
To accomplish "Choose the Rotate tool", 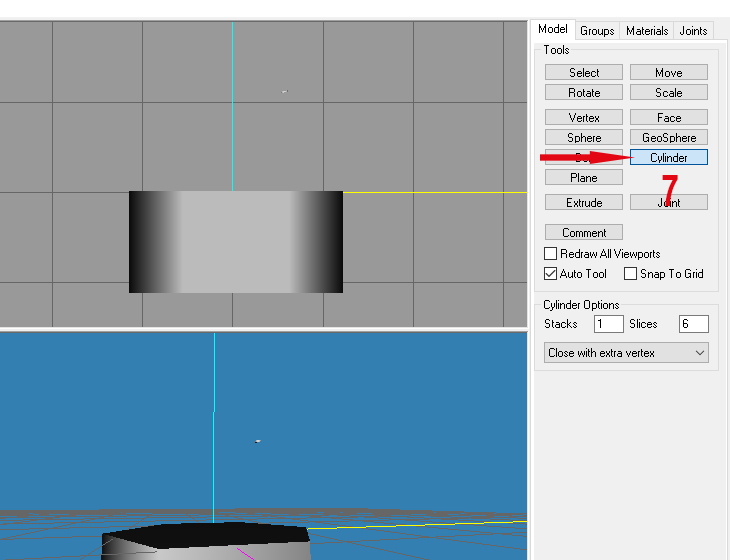I will [x=584, y=92].
